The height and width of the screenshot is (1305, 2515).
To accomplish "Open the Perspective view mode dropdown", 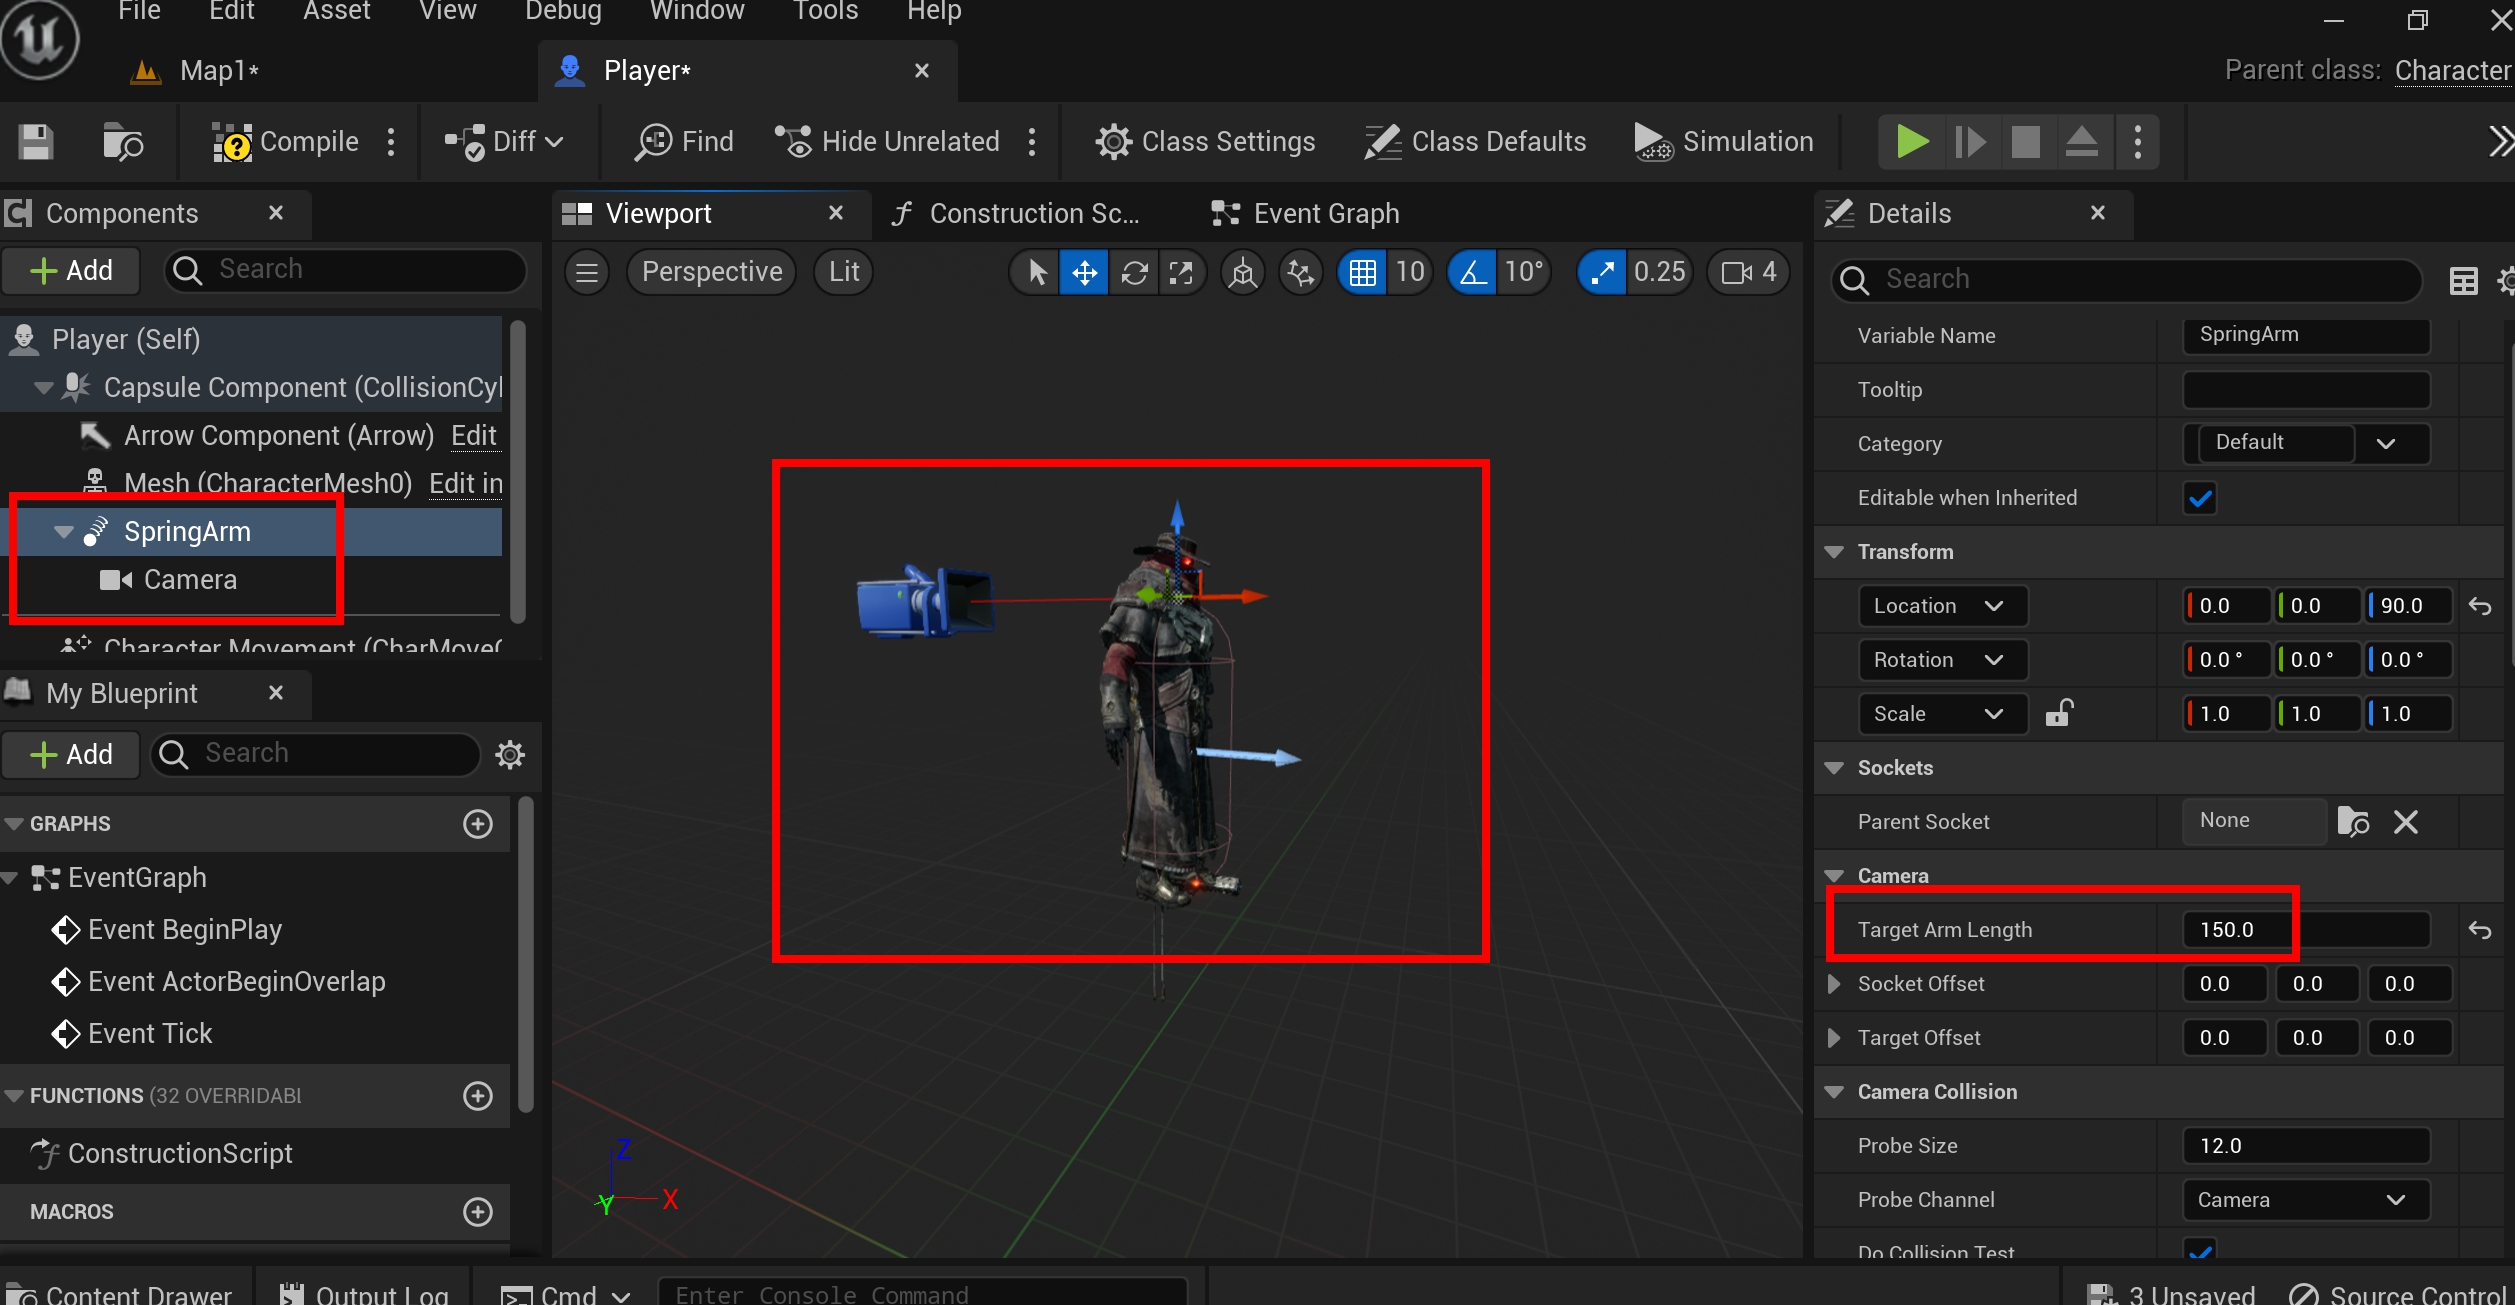I will (712, 272).
